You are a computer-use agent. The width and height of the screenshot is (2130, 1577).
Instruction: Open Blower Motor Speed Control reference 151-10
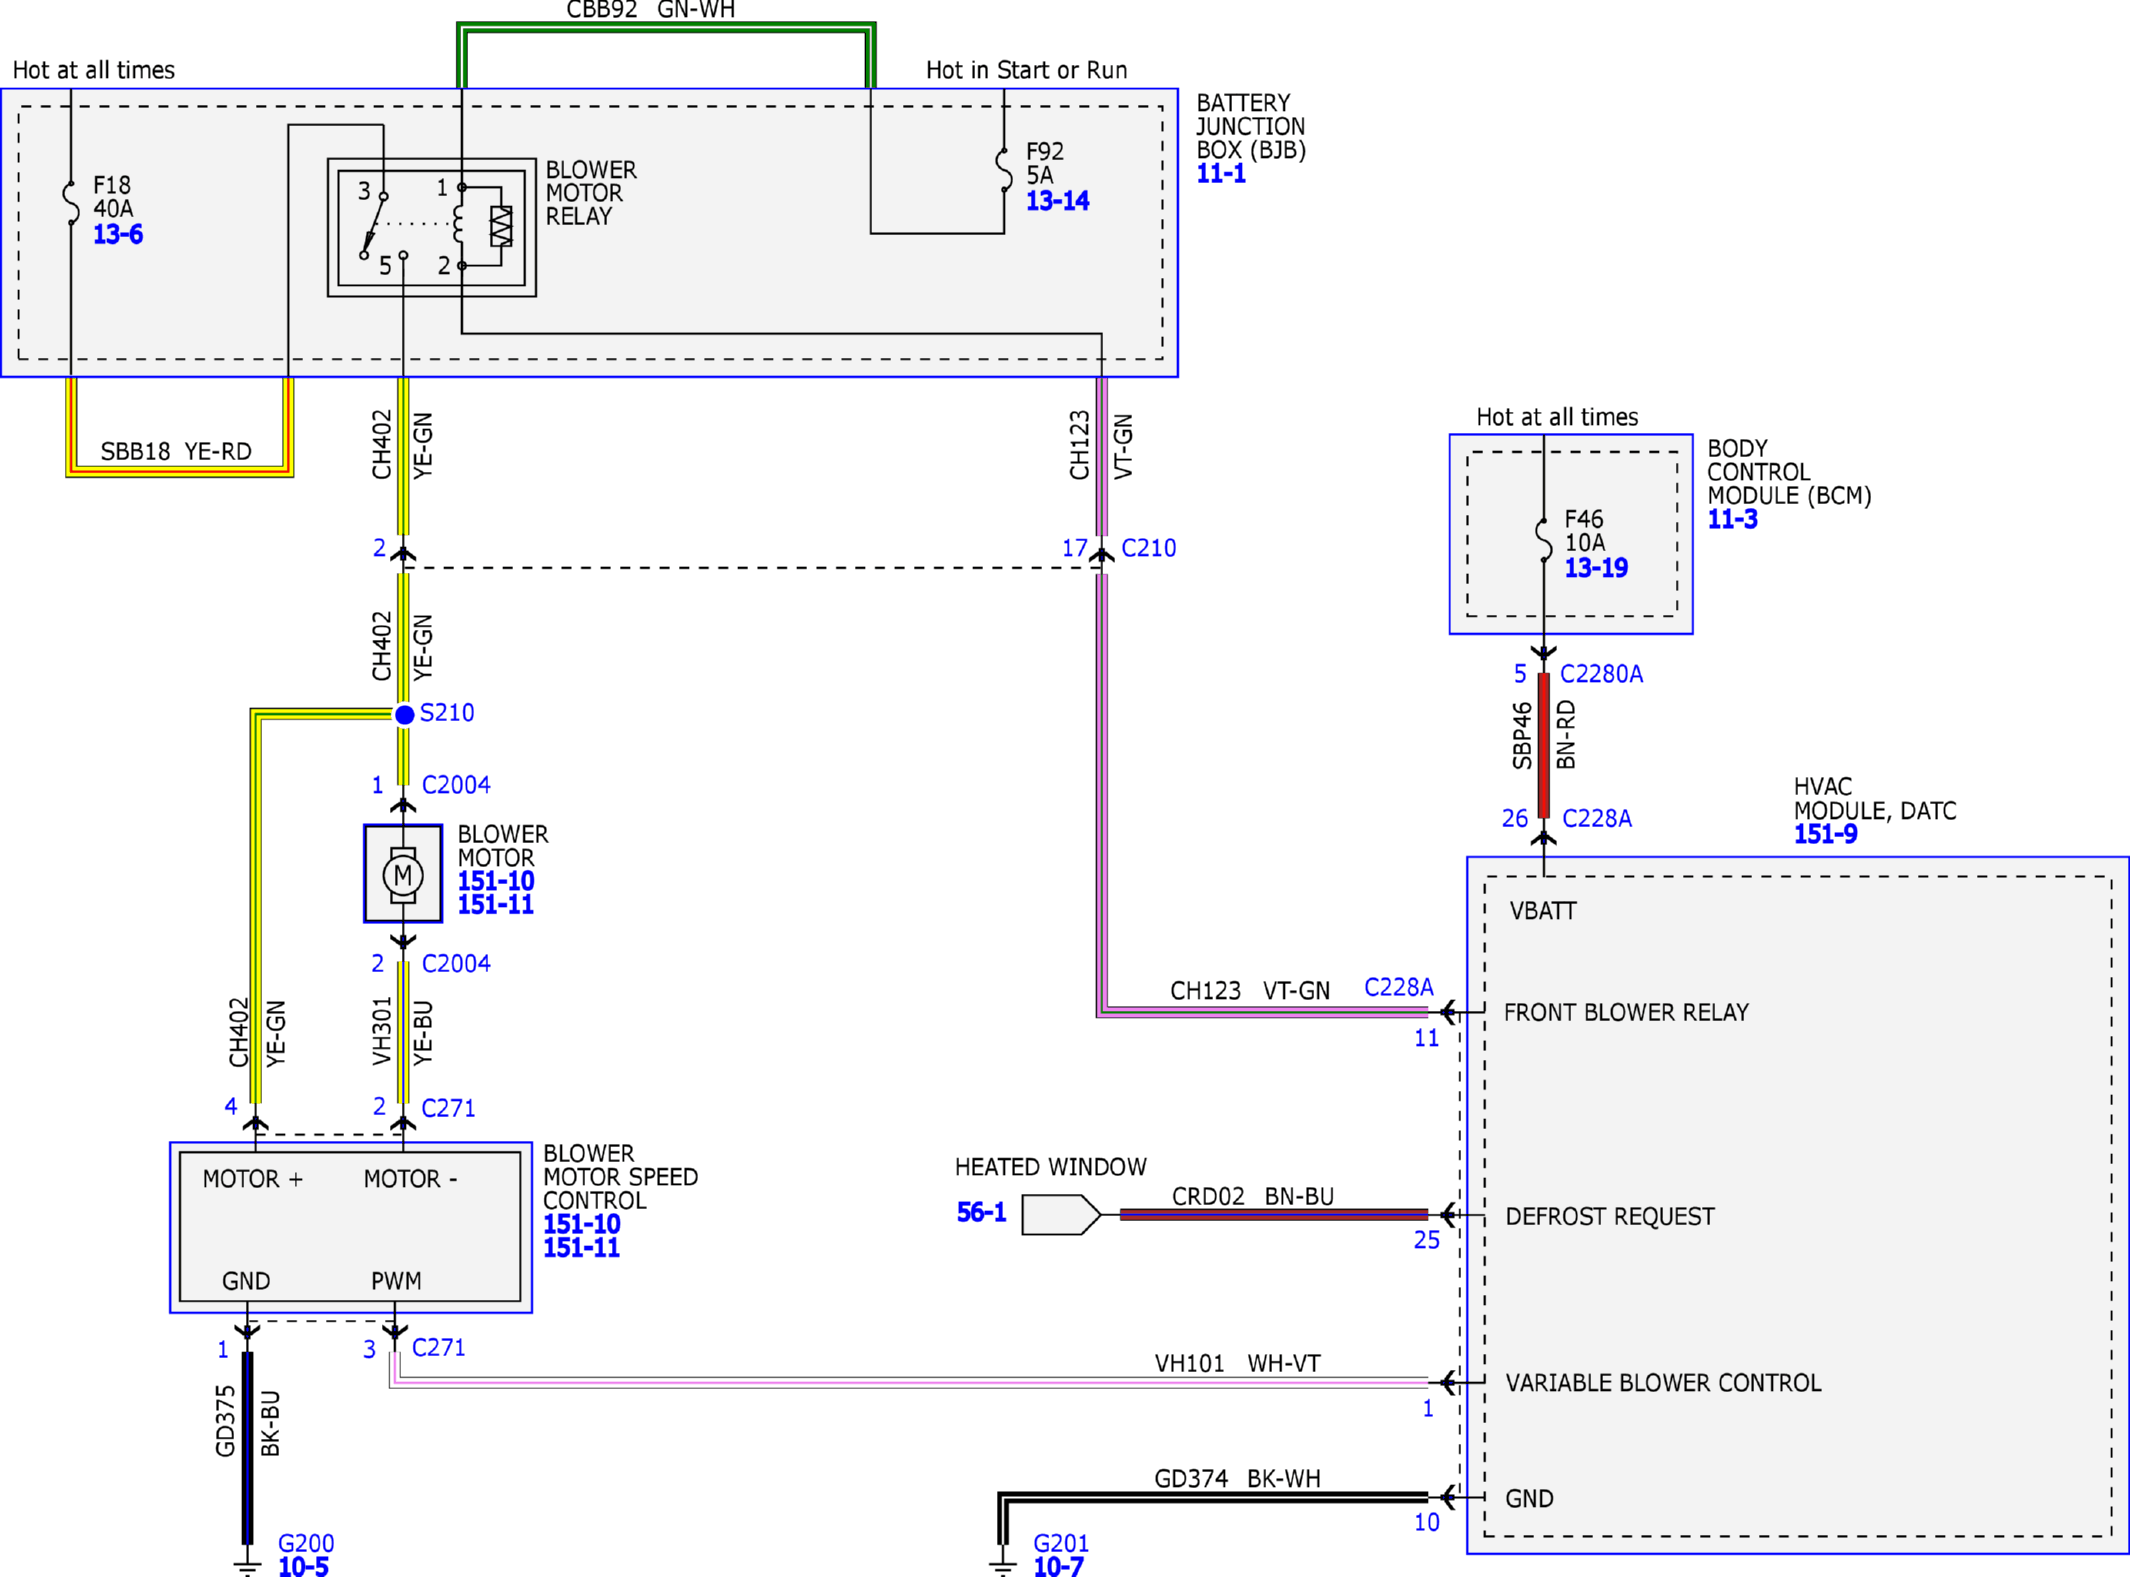pos(582,1225)
